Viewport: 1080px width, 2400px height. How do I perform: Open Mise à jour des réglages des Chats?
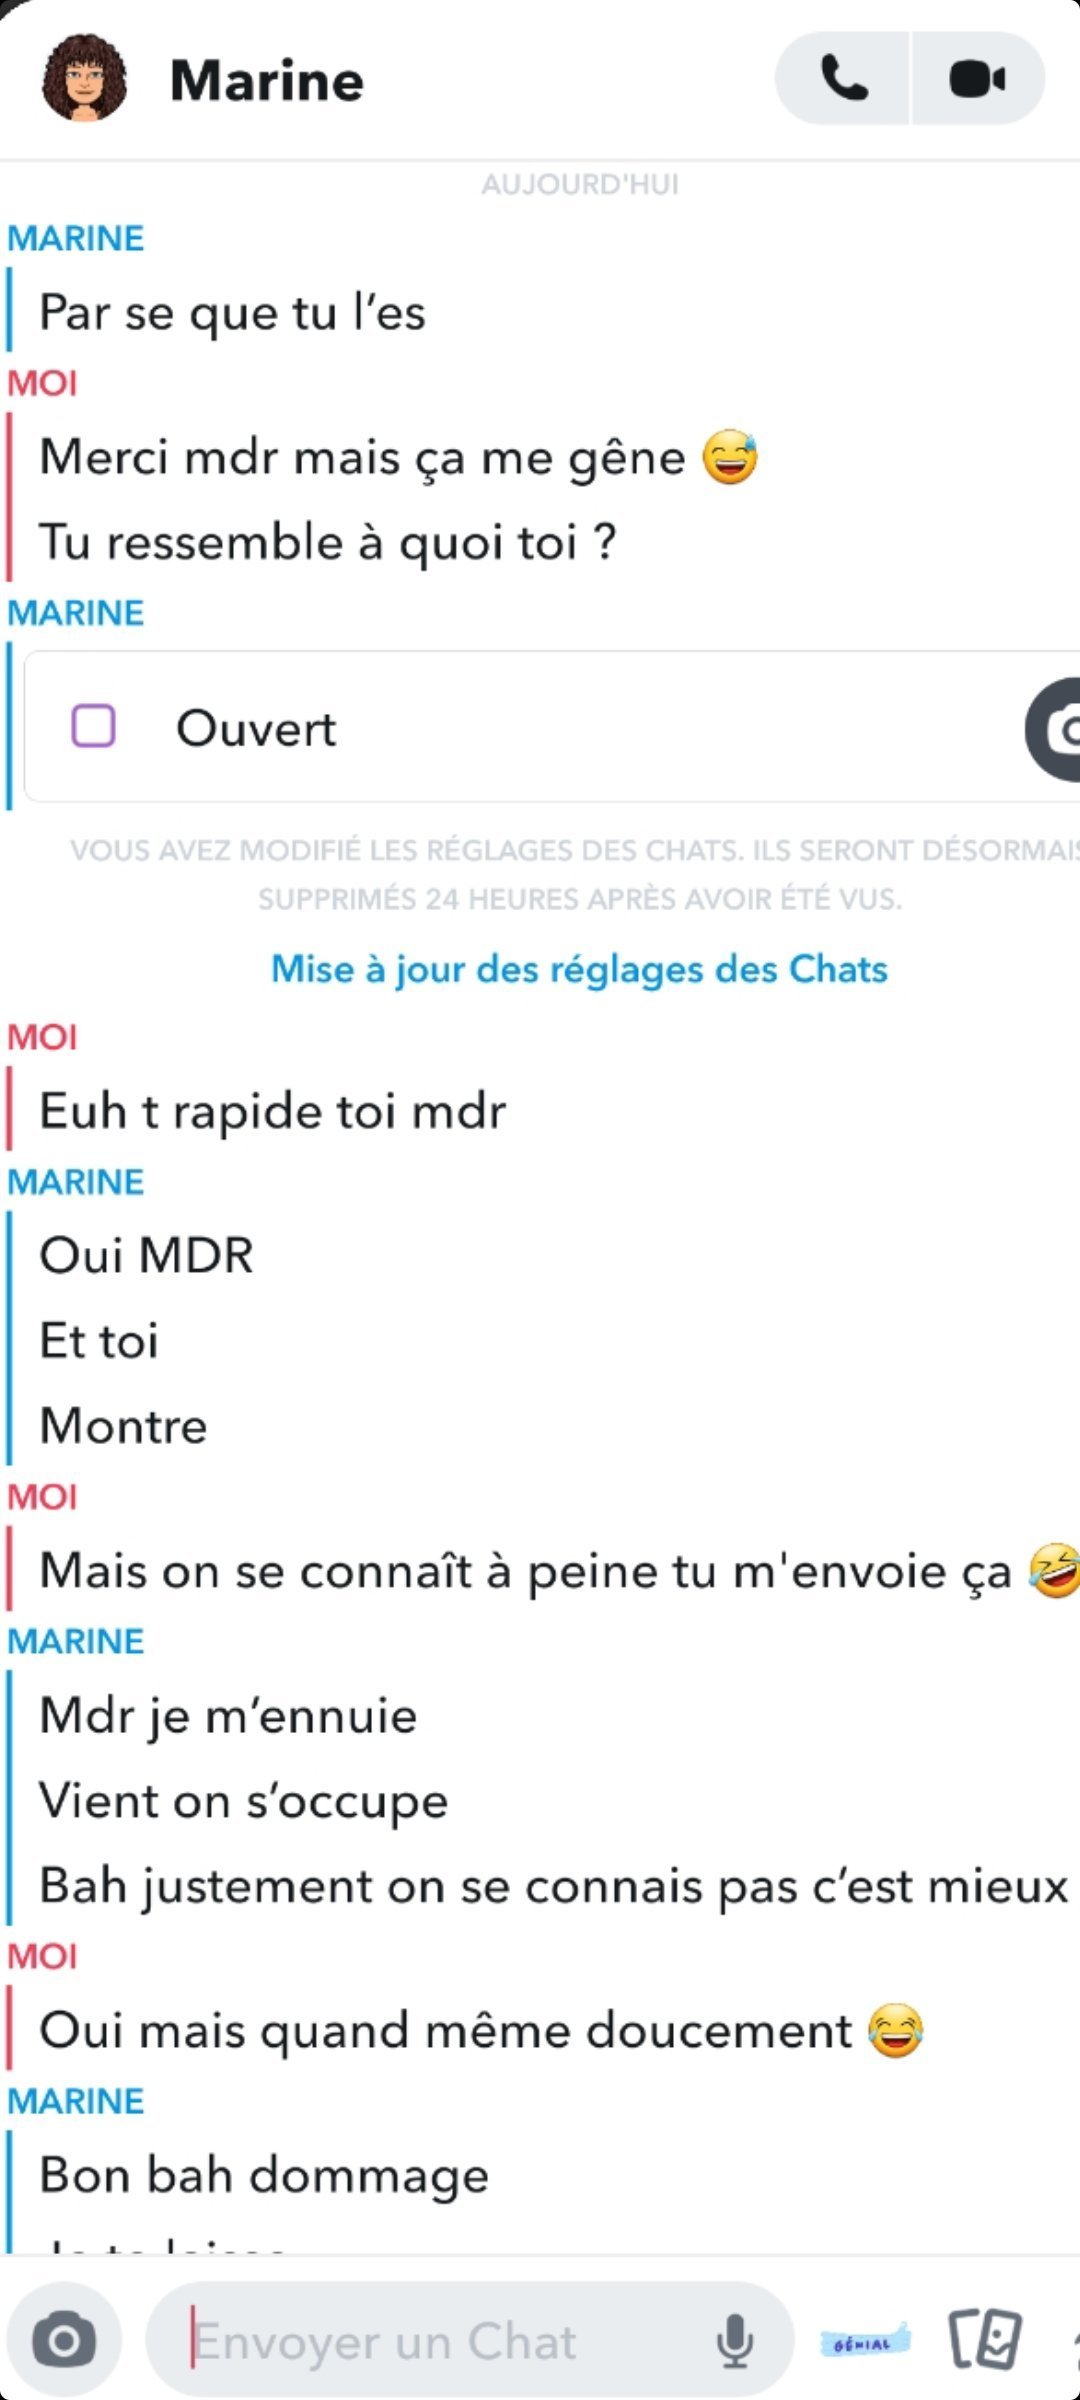[x=579, y=969]
